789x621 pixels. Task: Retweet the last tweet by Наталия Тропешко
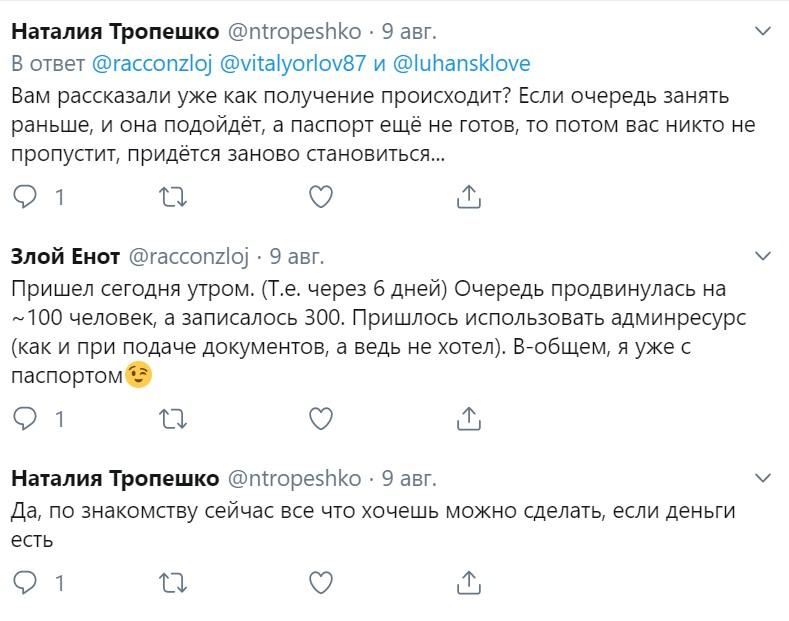pyautogui.click(x=172, y=581)
